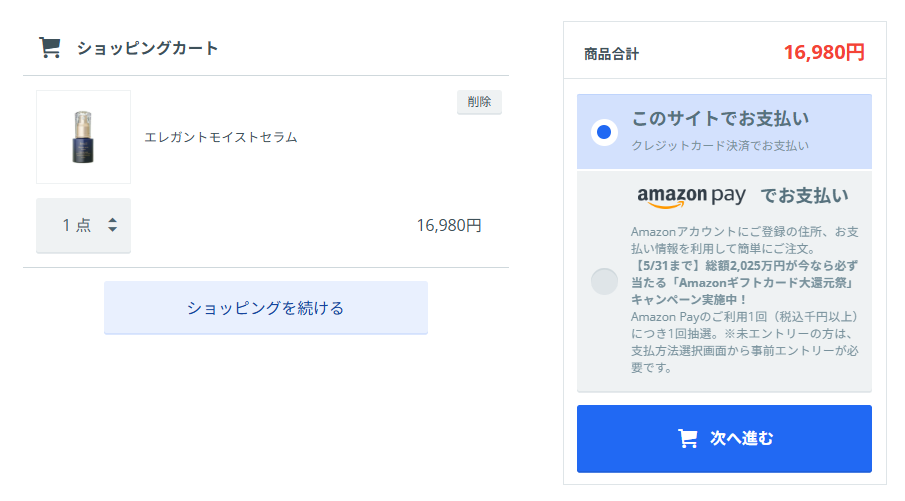Click the Amazon Pay logo

coord(691,197)
